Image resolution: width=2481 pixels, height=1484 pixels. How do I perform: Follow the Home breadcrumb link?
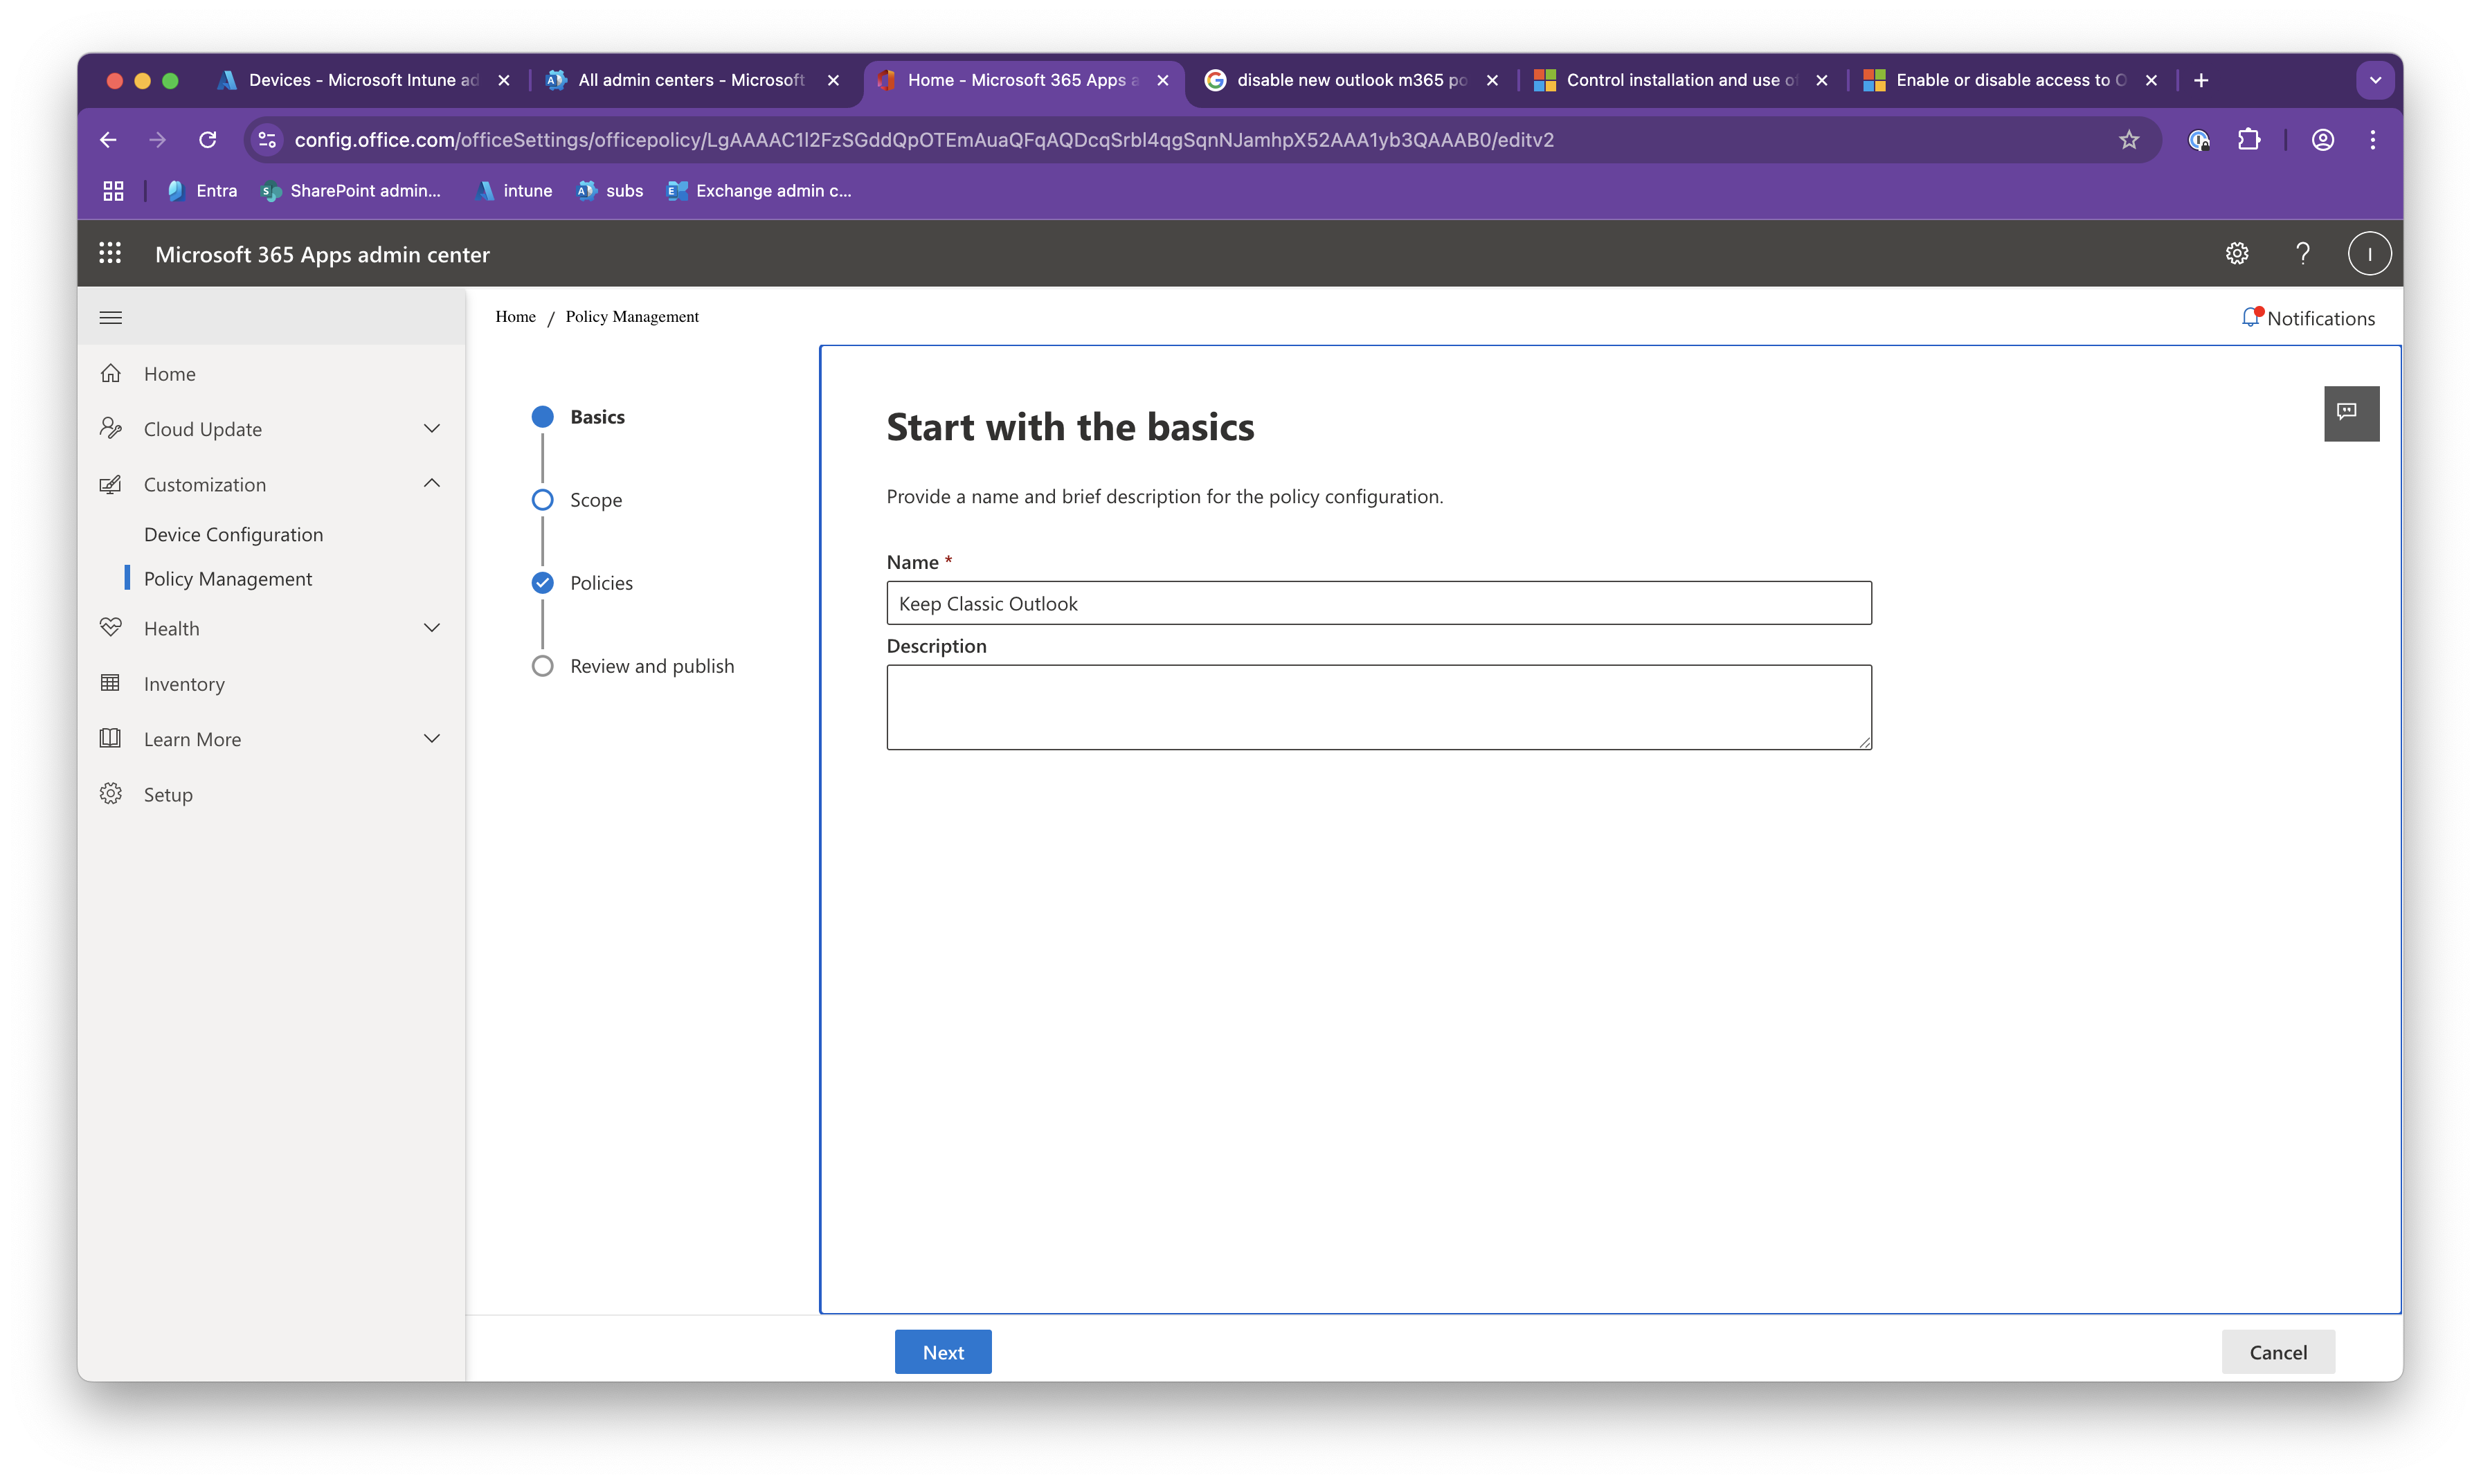(x=515, y=316)
